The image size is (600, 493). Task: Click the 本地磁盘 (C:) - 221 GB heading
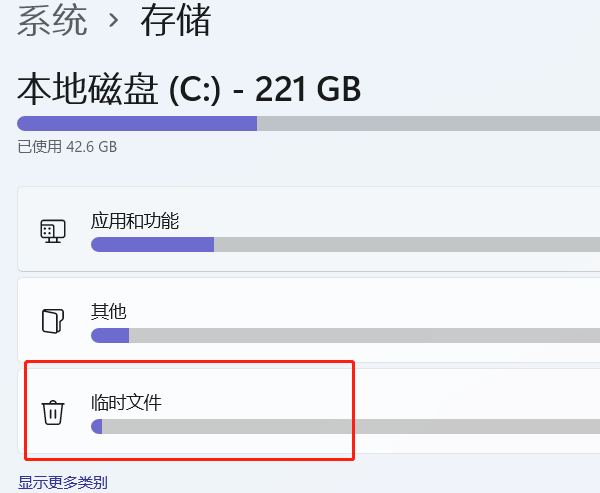(189, 89)
